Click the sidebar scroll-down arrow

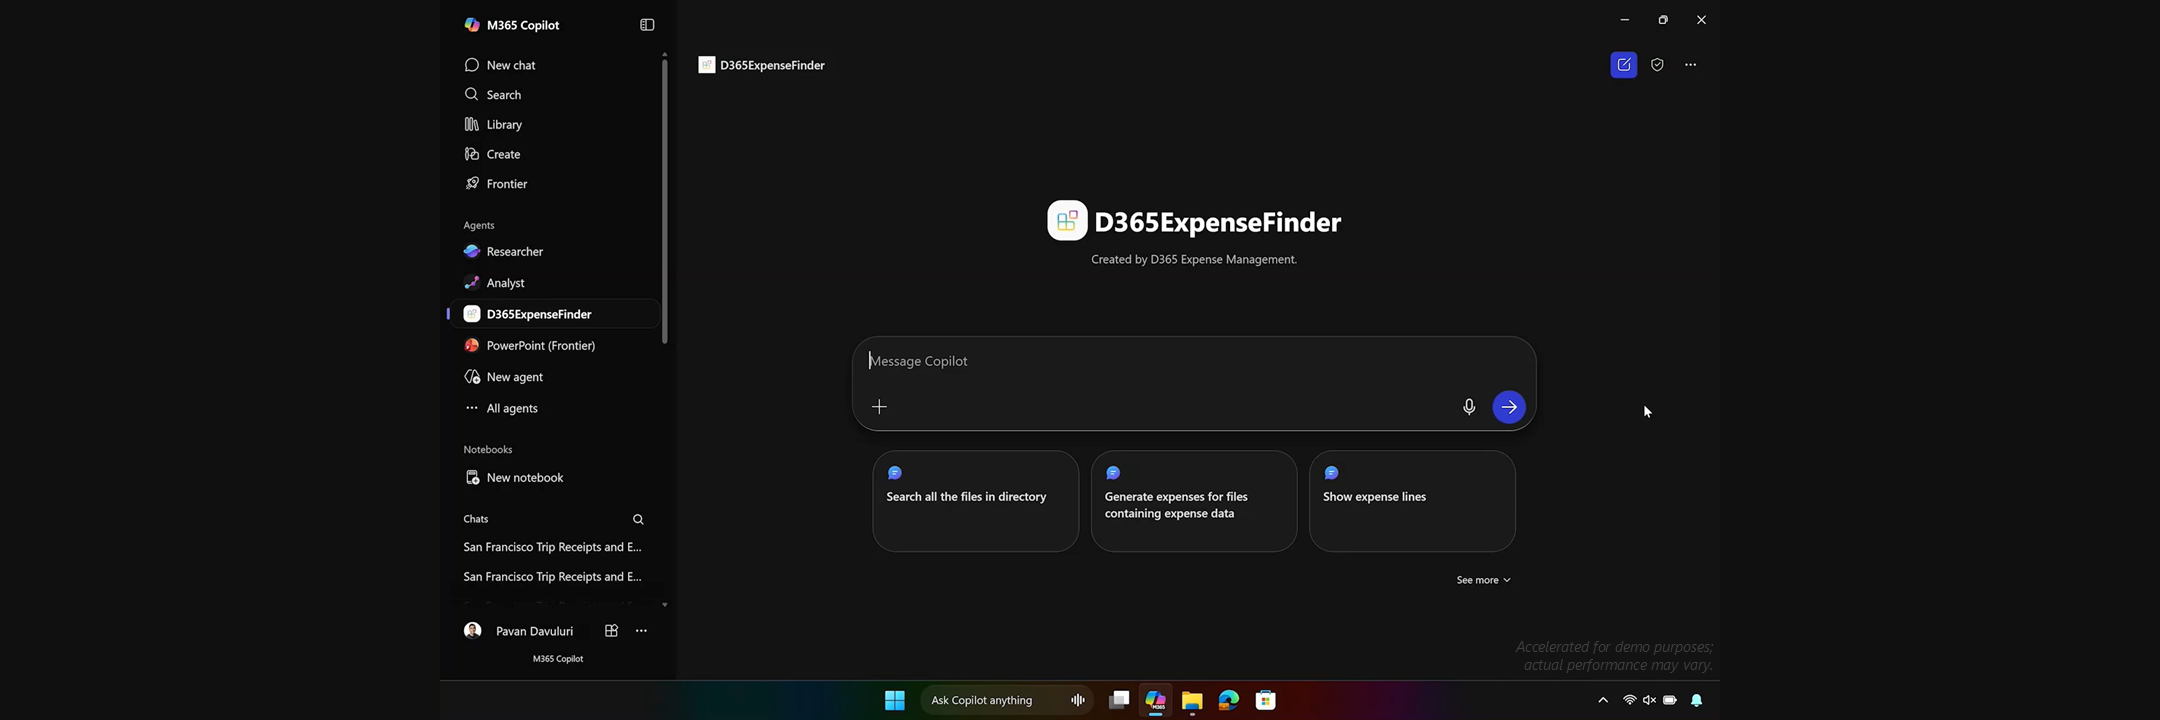click(x=665, y=605)
